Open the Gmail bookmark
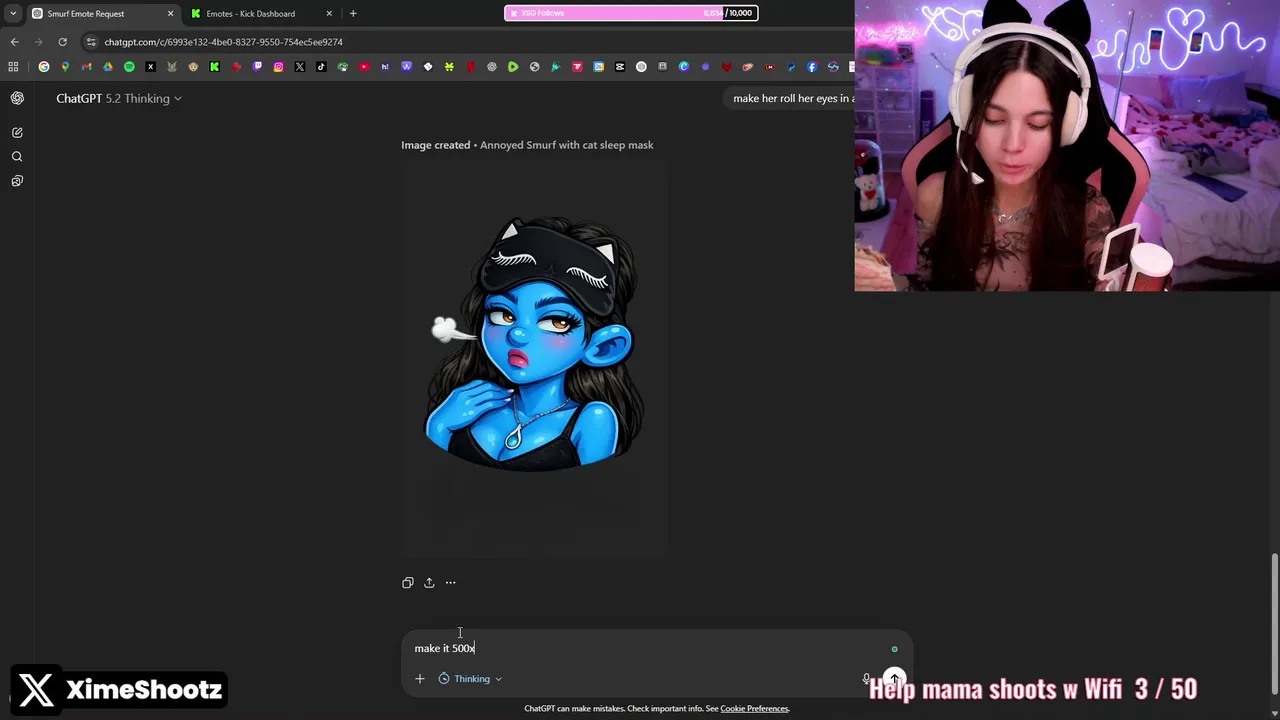This screenshot has width=1280, height=720. tap(87, 67)
